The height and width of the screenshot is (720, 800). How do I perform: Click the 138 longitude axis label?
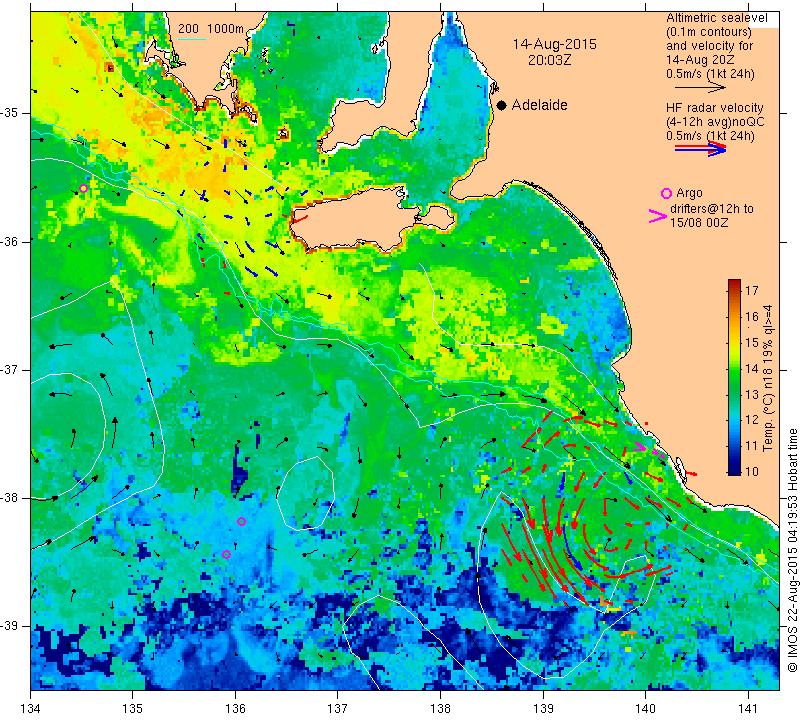(440, 709)
